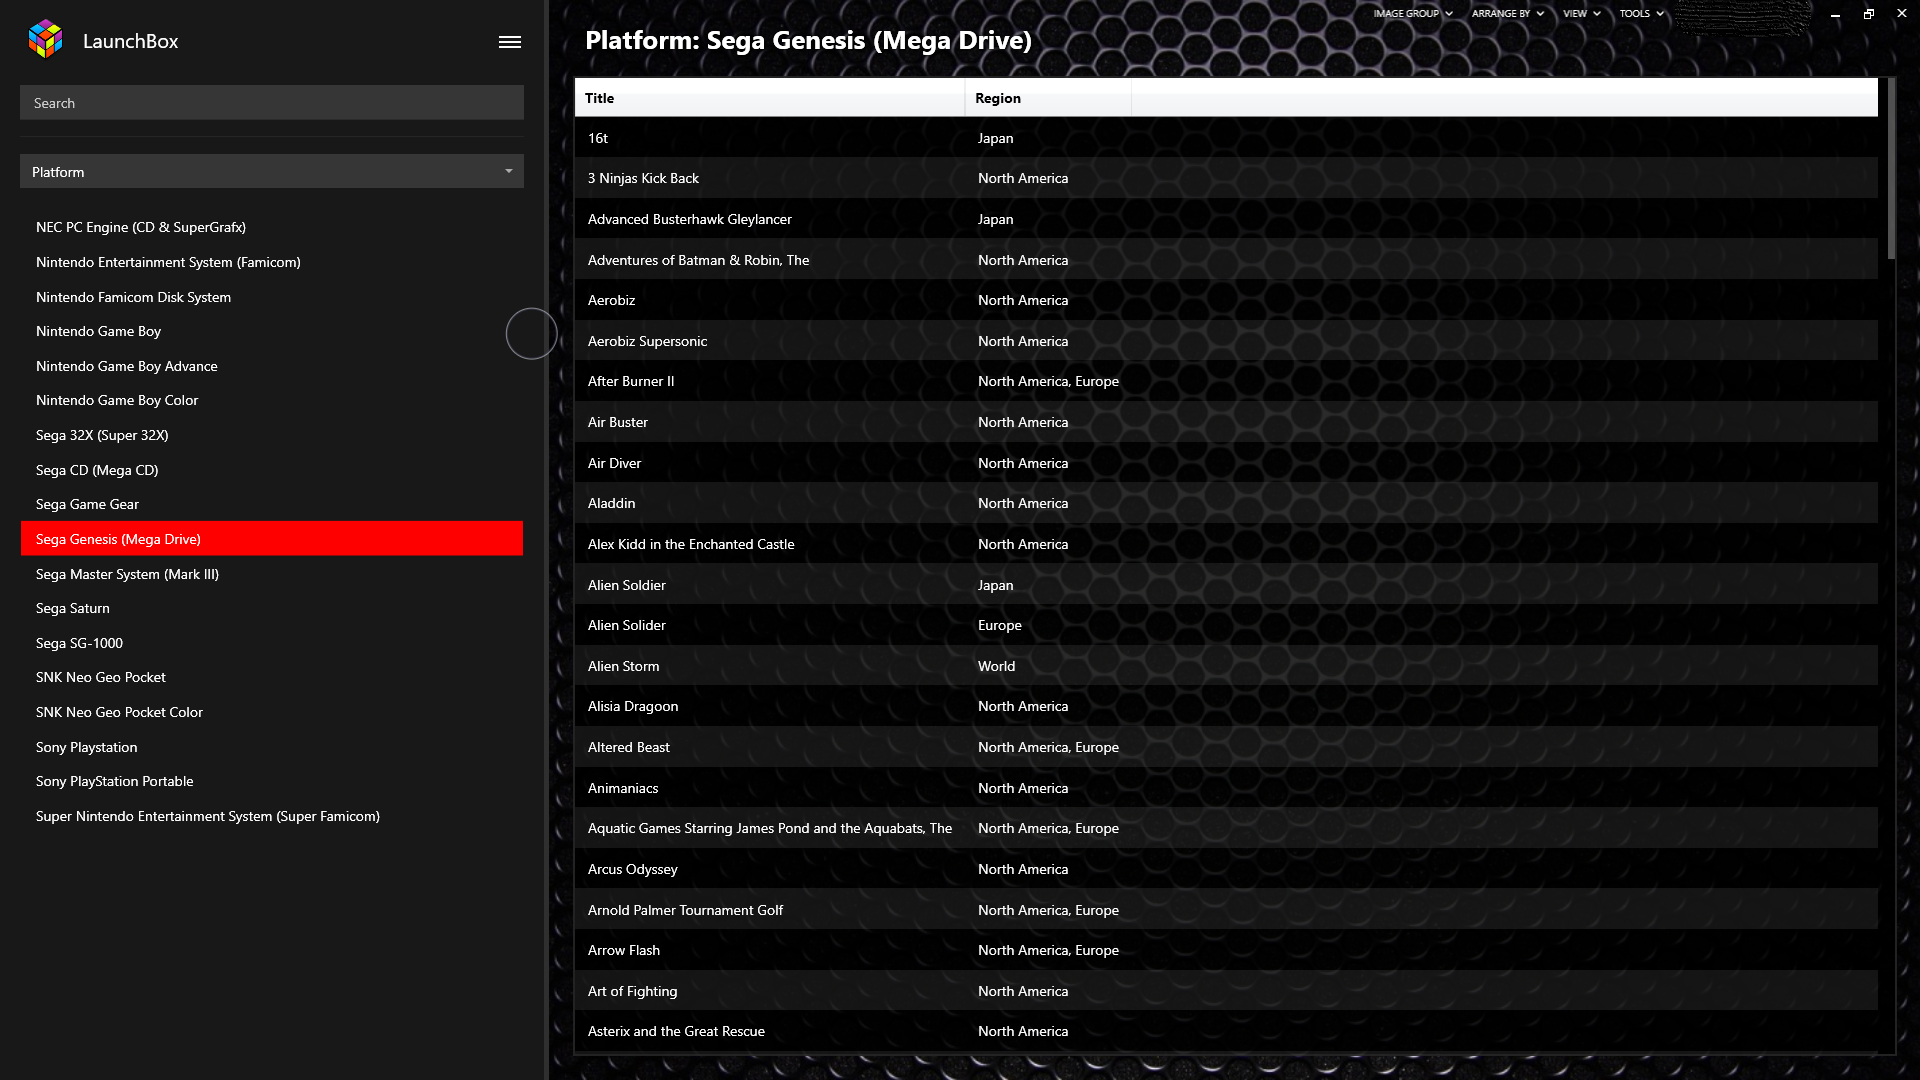
Task: Open the View menu
Action: pyautogui.click(x=1581, y=14)
